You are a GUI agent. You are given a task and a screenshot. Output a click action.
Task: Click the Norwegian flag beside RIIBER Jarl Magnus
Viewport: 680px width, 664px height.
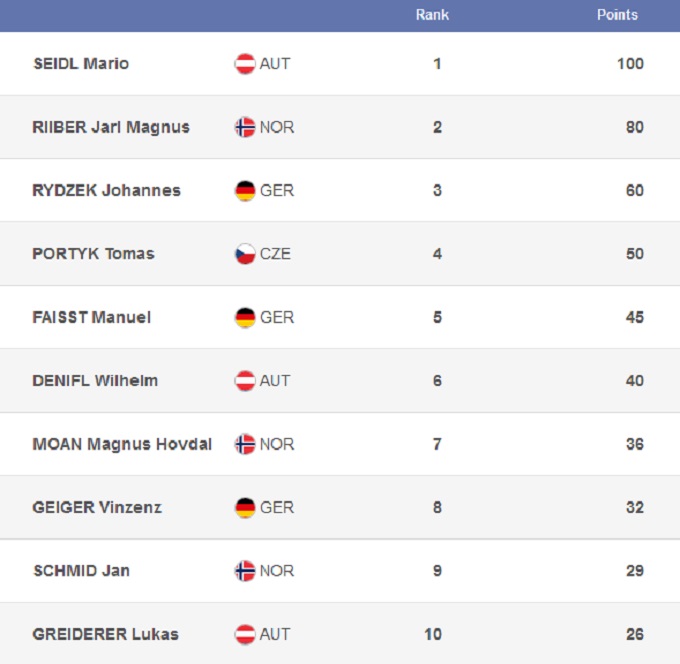[x=245, y=127]
